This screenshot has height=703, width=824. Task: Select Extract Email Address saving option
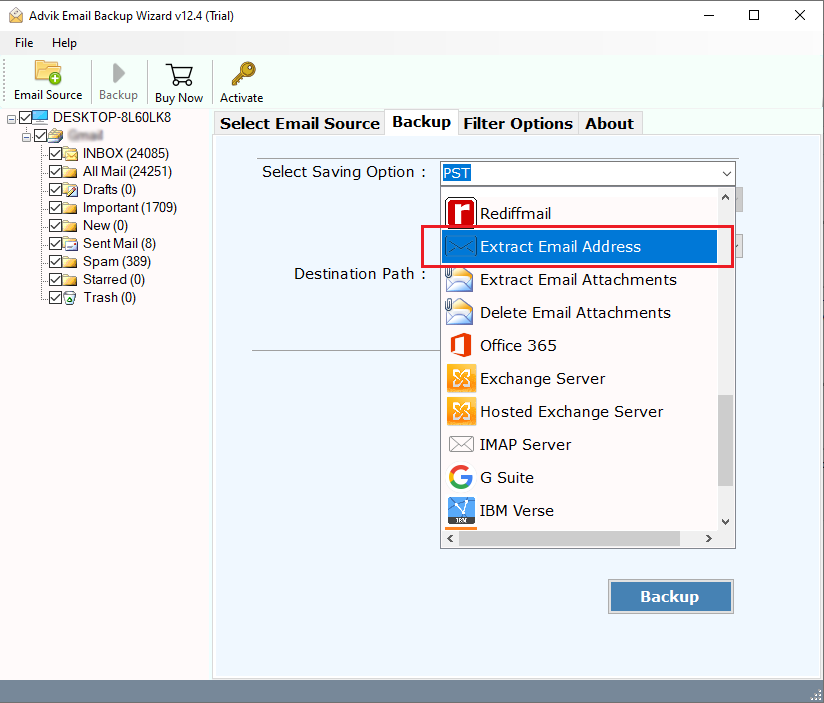point(579,246)
